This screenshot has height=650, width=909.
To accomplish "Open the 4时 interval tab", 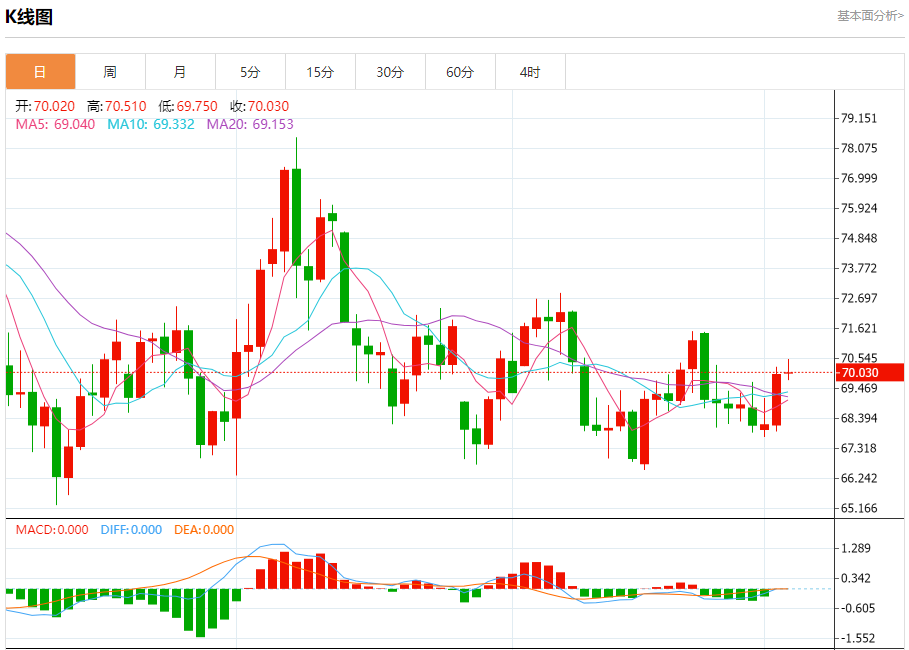I will pos(530,72).
